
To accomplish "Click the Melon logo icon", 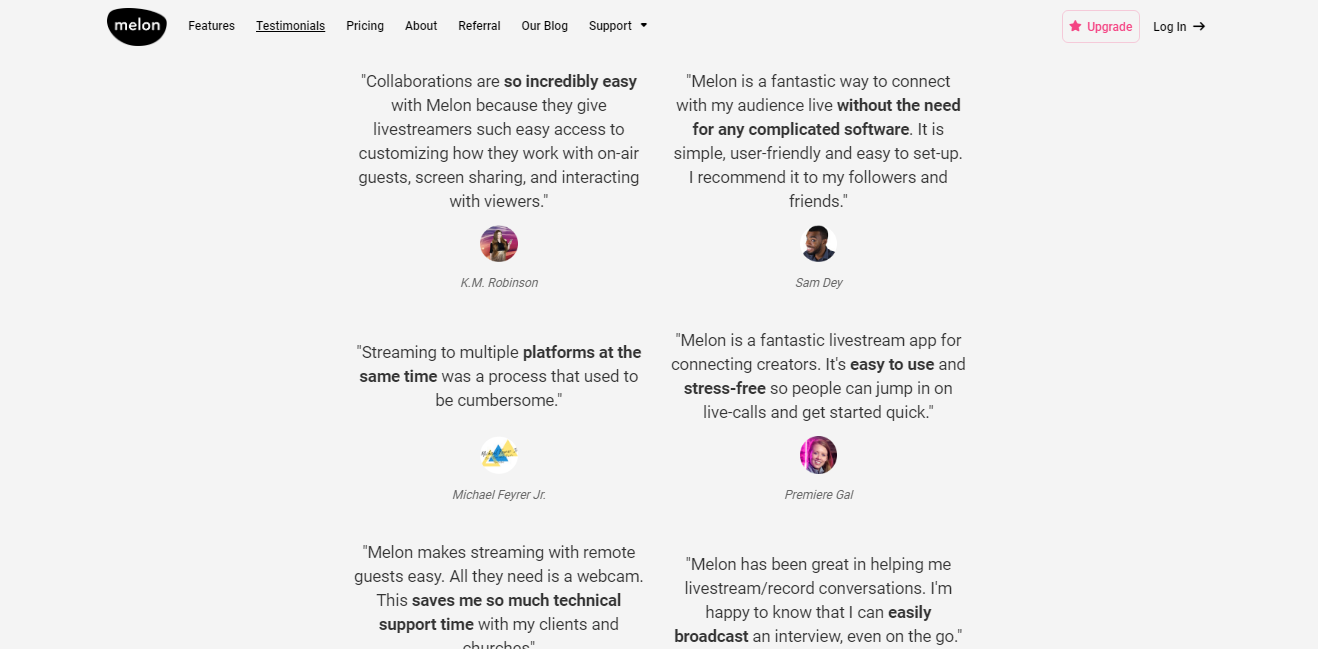I will point(137,26).
